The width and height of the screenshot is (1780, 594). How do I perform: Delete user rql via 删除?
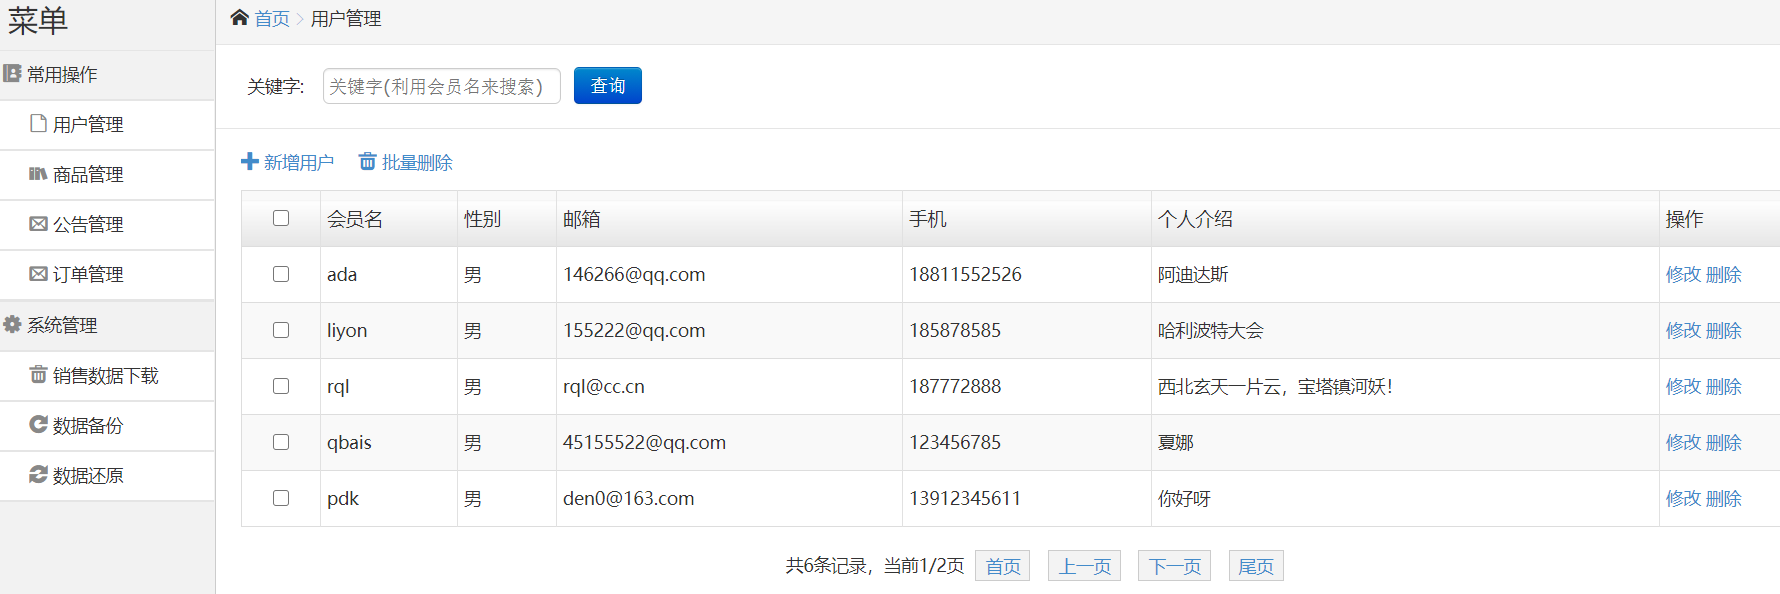click(1723, 386)
